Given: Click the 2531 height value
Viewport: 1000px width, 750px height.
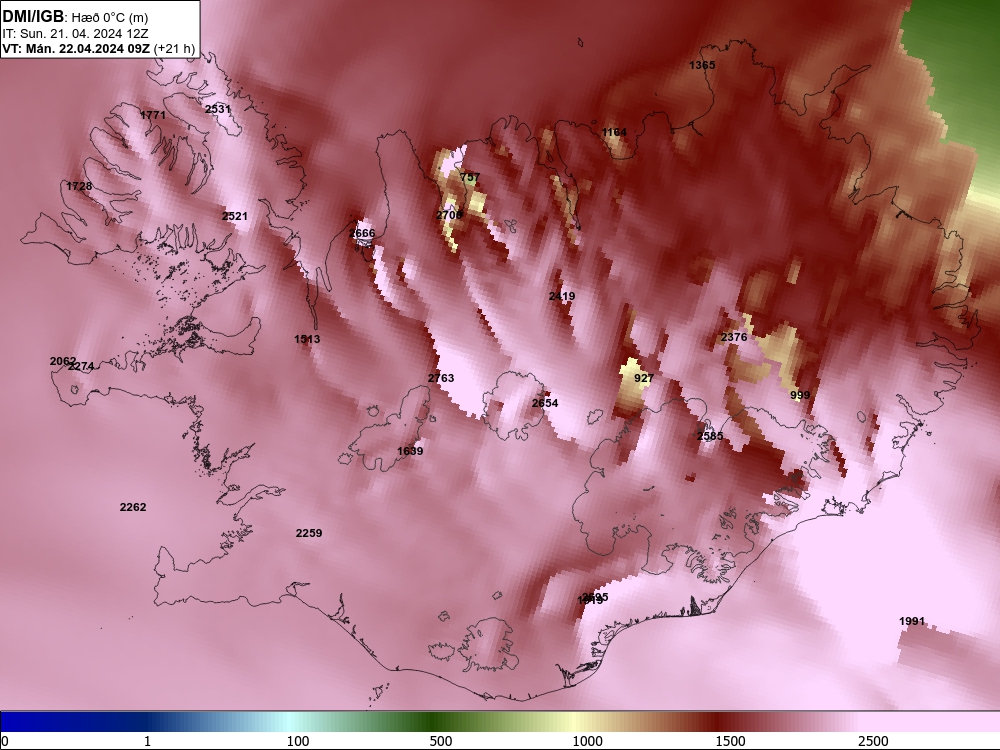Looking at the screenshot, I should coord(218,109).
